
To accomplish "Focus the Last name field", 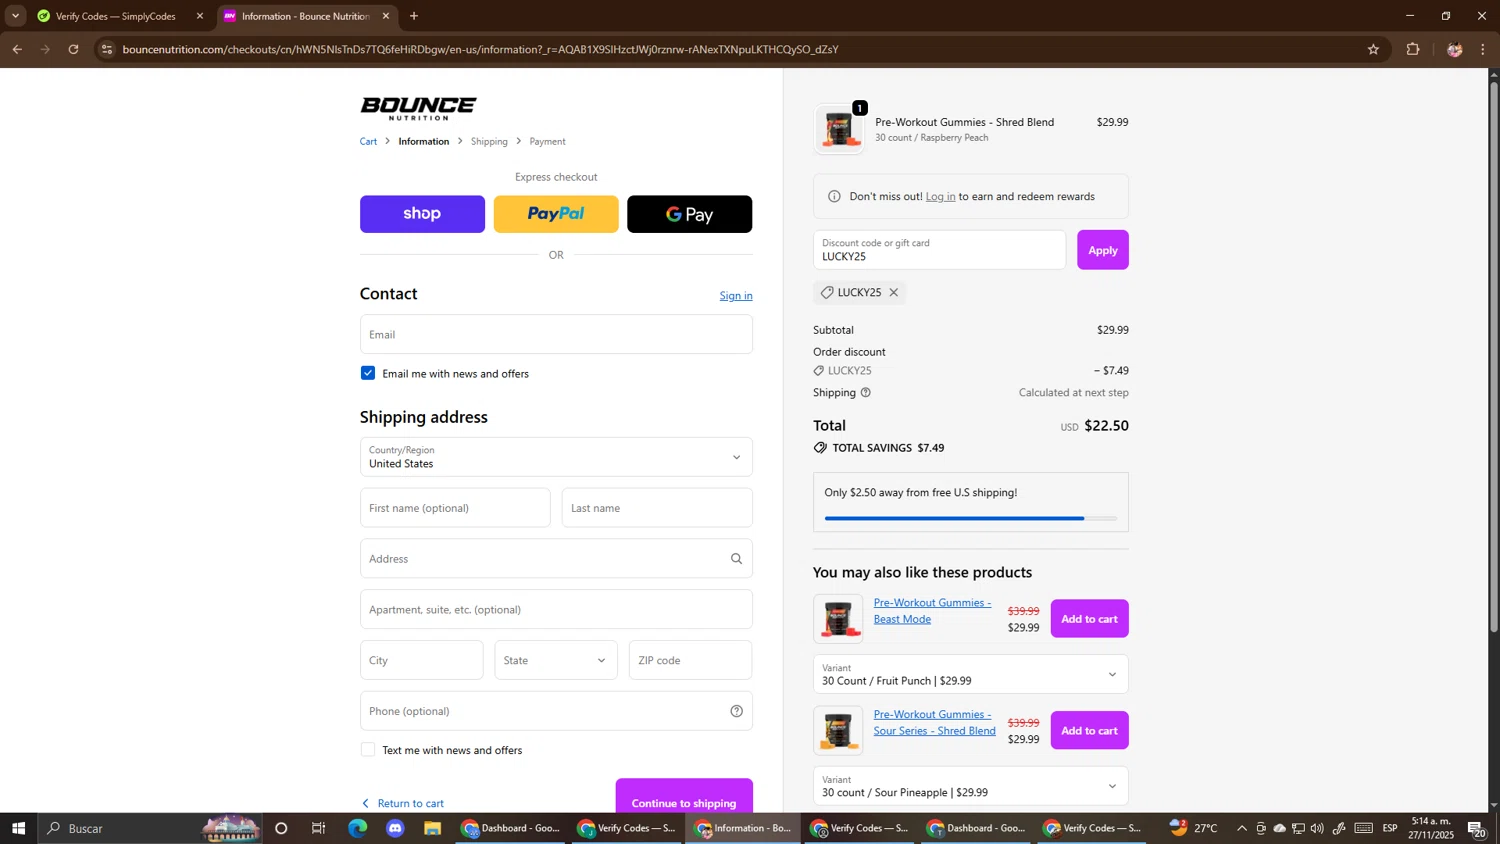I will (657, 508).
